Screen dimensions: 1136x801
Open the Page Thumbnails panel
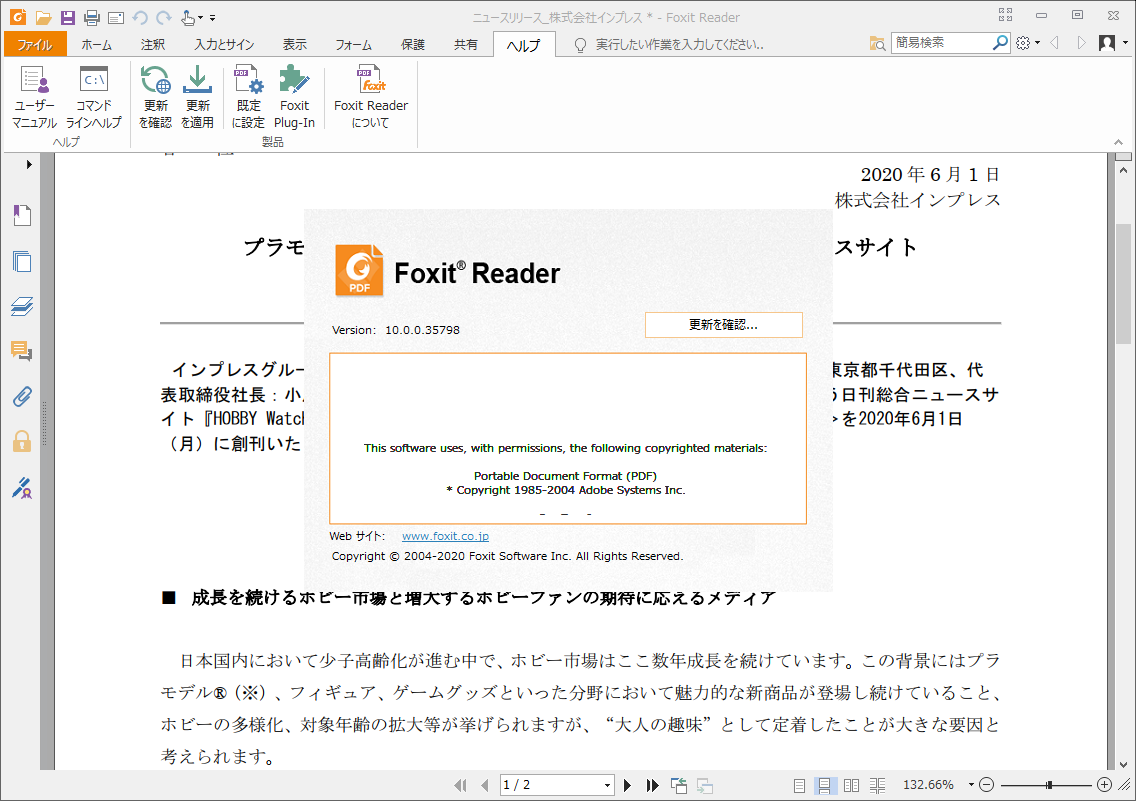(x=22, y=262)
